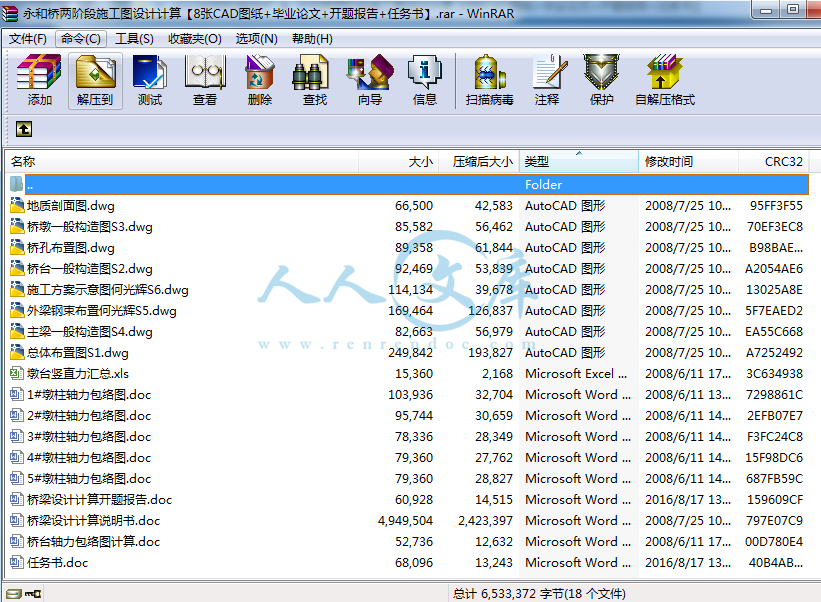
Task: Open the 选项(N) menu
Action: (257, 39)
